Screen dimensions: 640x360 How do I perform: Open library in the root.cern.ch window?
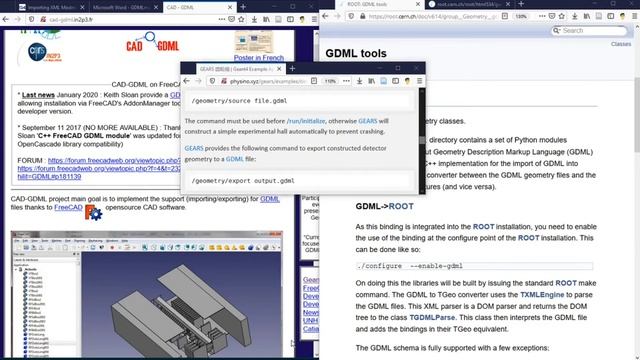tap(587, 16)
